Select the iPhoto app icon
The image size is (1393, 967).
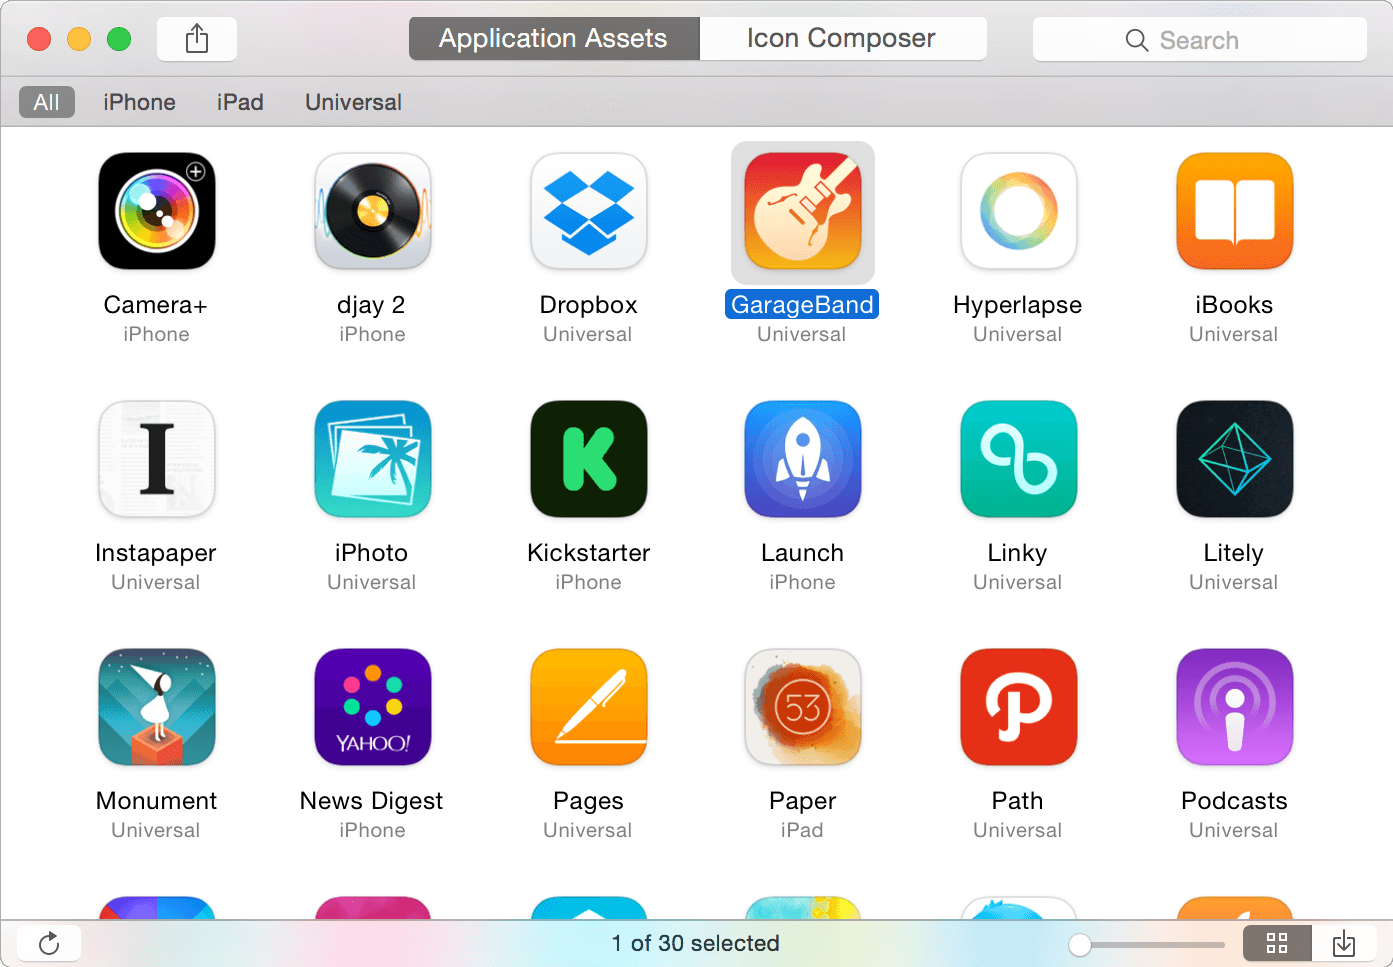[x=373, y=459]
